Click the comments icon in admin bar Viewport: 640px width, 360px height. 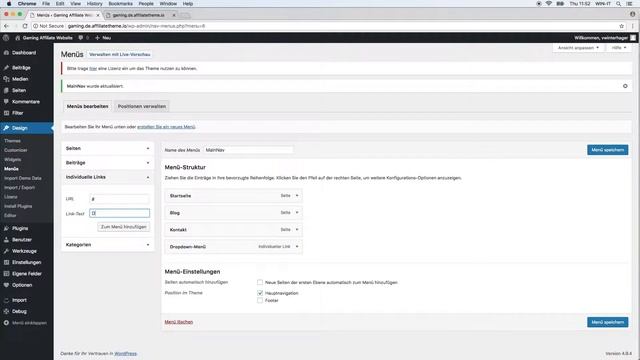[x=81, y=38]
